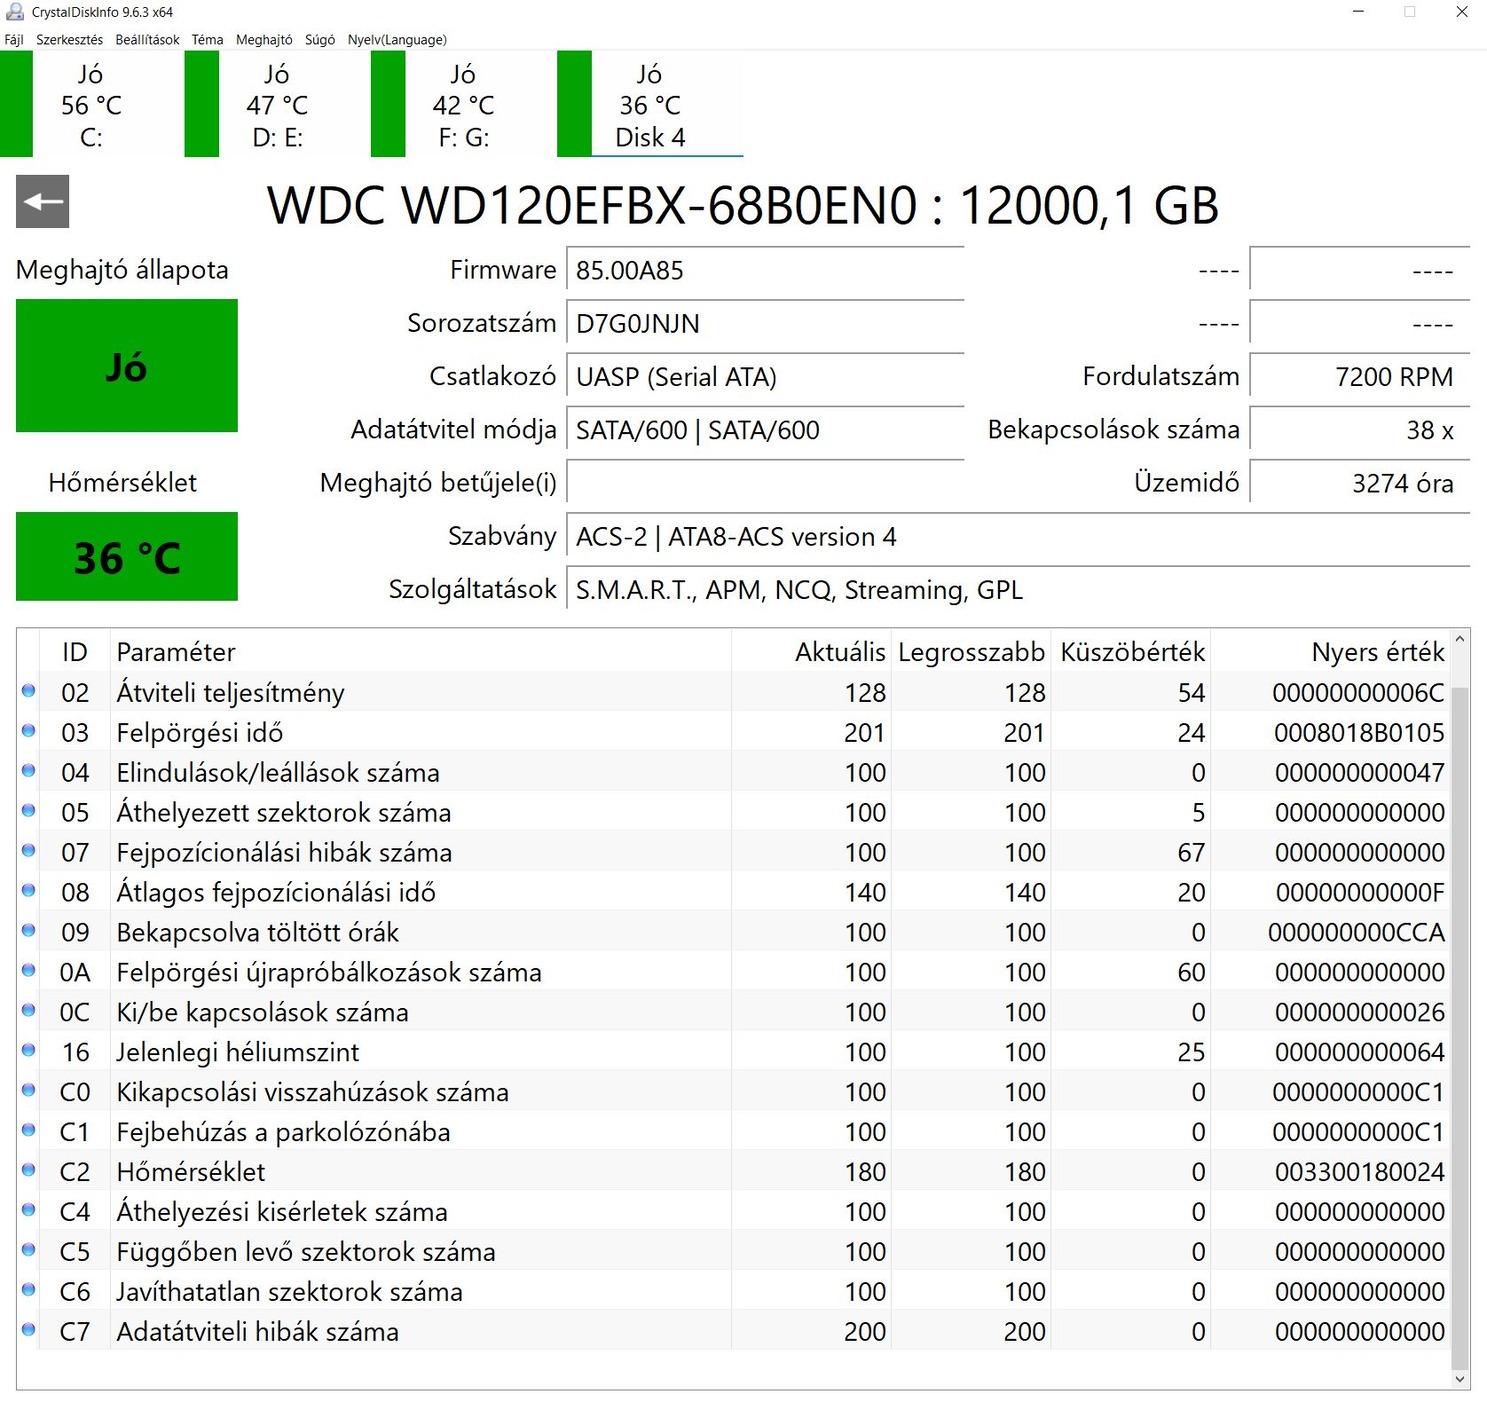Click the Aktuális column header
The image size is (1487, 1410).
[811, 652]
